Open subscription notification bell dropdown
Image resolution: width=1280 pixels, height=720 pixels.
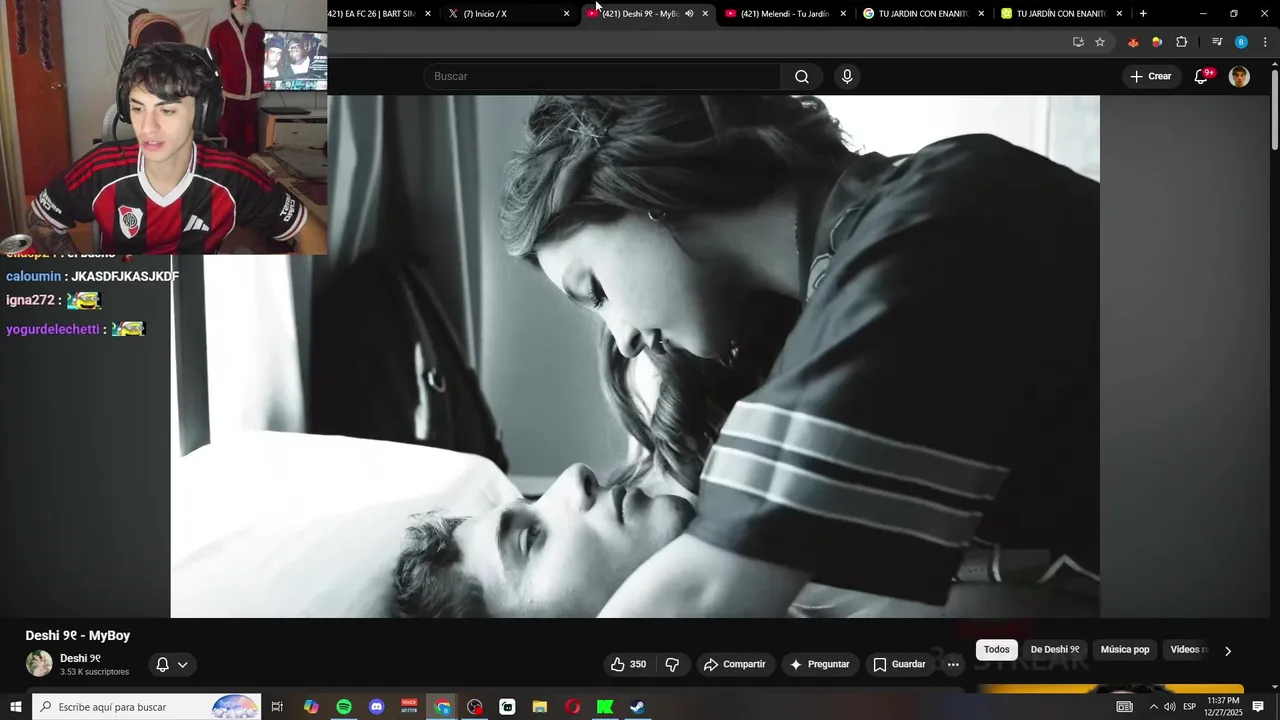click(172, 664)
